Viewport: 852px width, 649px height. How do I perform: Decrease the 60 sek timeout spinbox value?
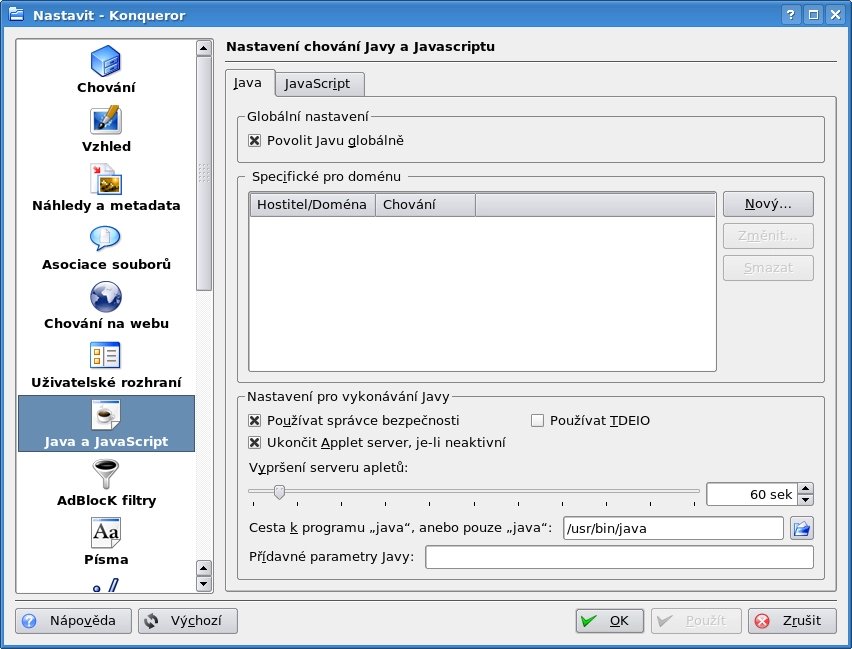click(806, 500)
